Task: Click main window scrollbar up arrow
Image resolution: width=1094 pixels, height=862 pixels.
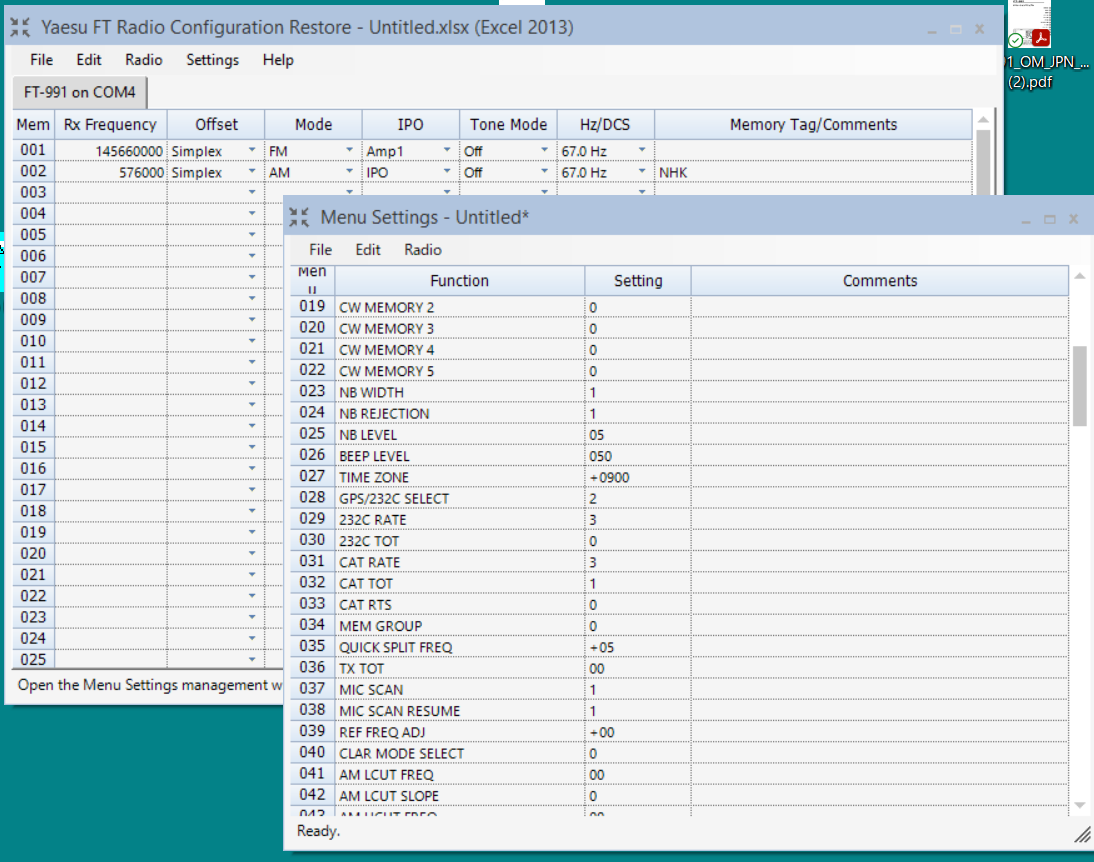Action: pyautogui.click(x=983, y=120)
